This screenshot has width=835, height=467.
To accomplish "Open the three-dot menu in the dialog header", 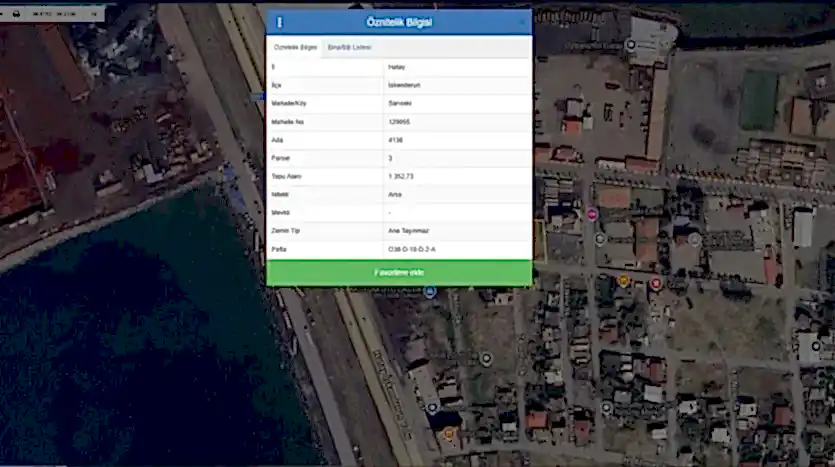I will (279, 22).
